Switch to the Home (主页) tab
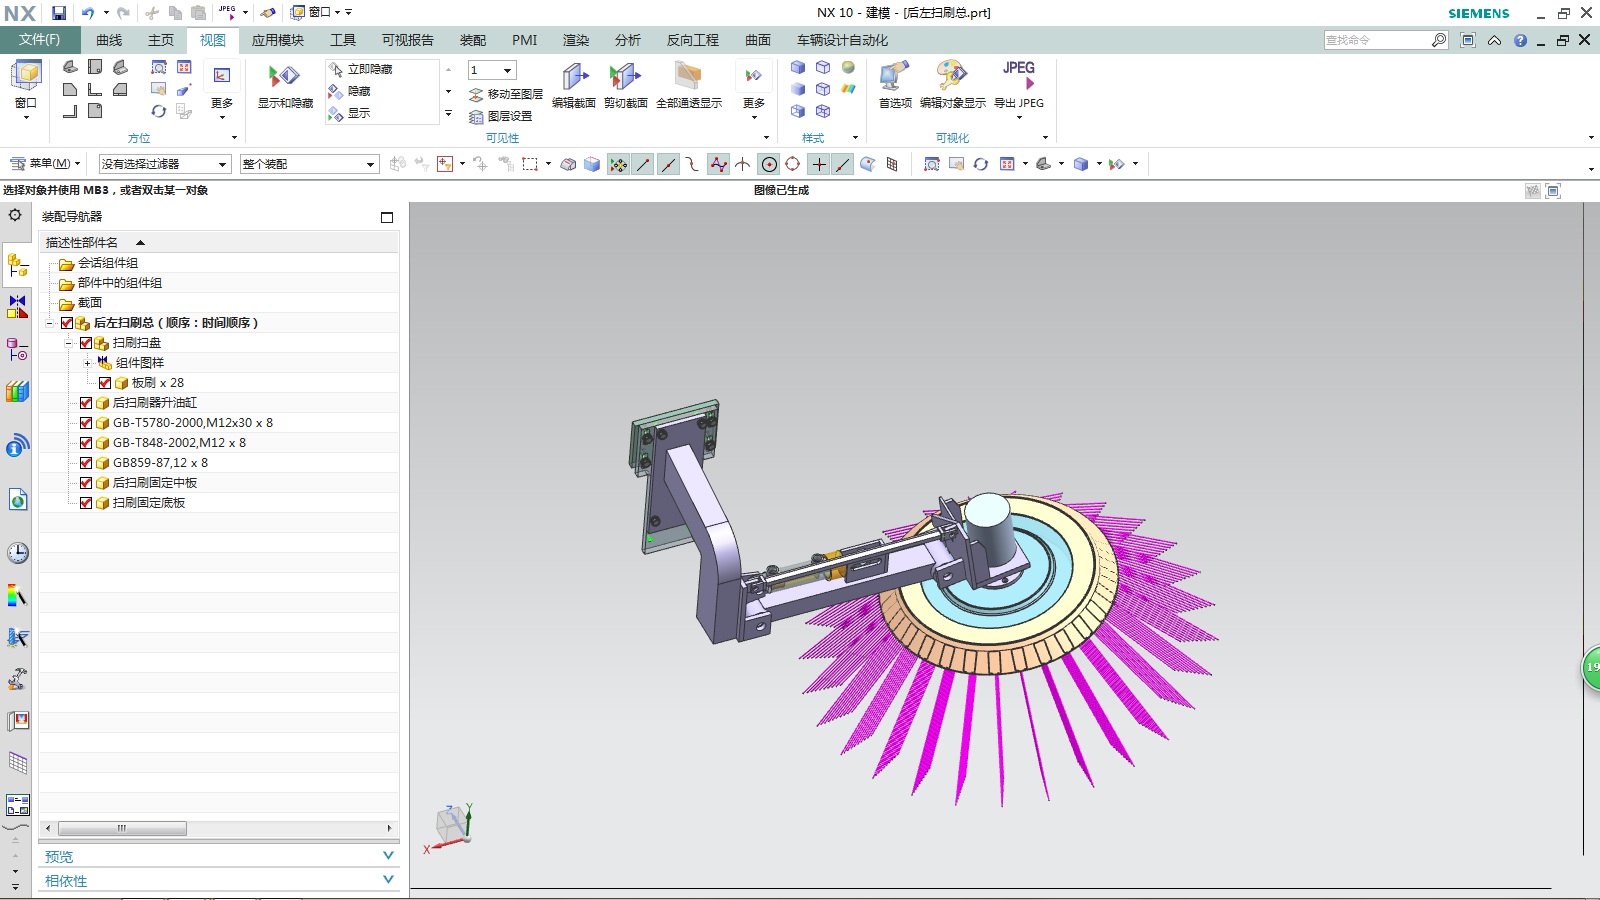The height and width of the screenshot is (900, 1600). click(x=161, y=40)
